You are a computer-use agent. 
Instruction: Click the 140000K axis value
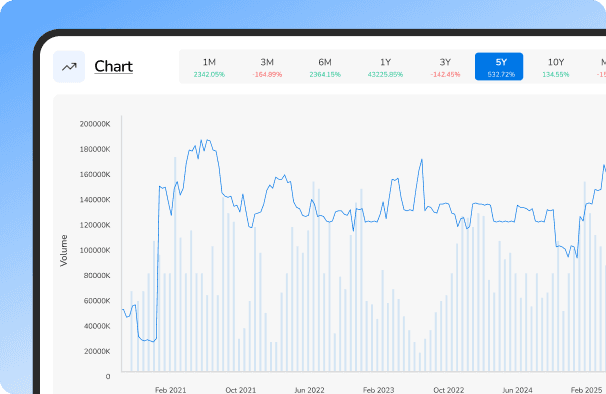(x=95, y=200)
